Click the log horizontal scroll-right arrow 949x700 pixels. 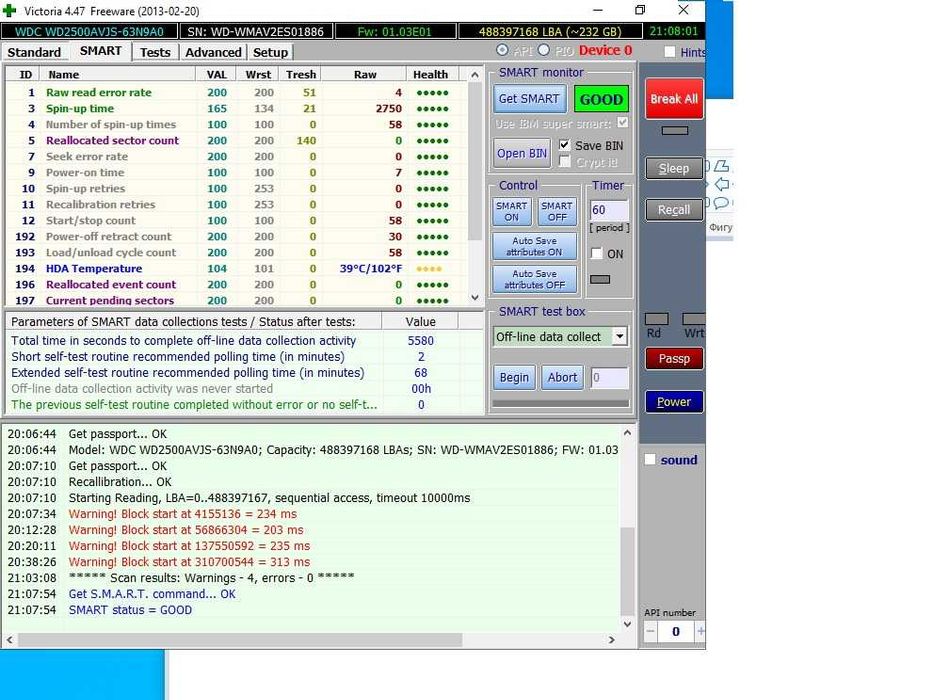[612, 639]
